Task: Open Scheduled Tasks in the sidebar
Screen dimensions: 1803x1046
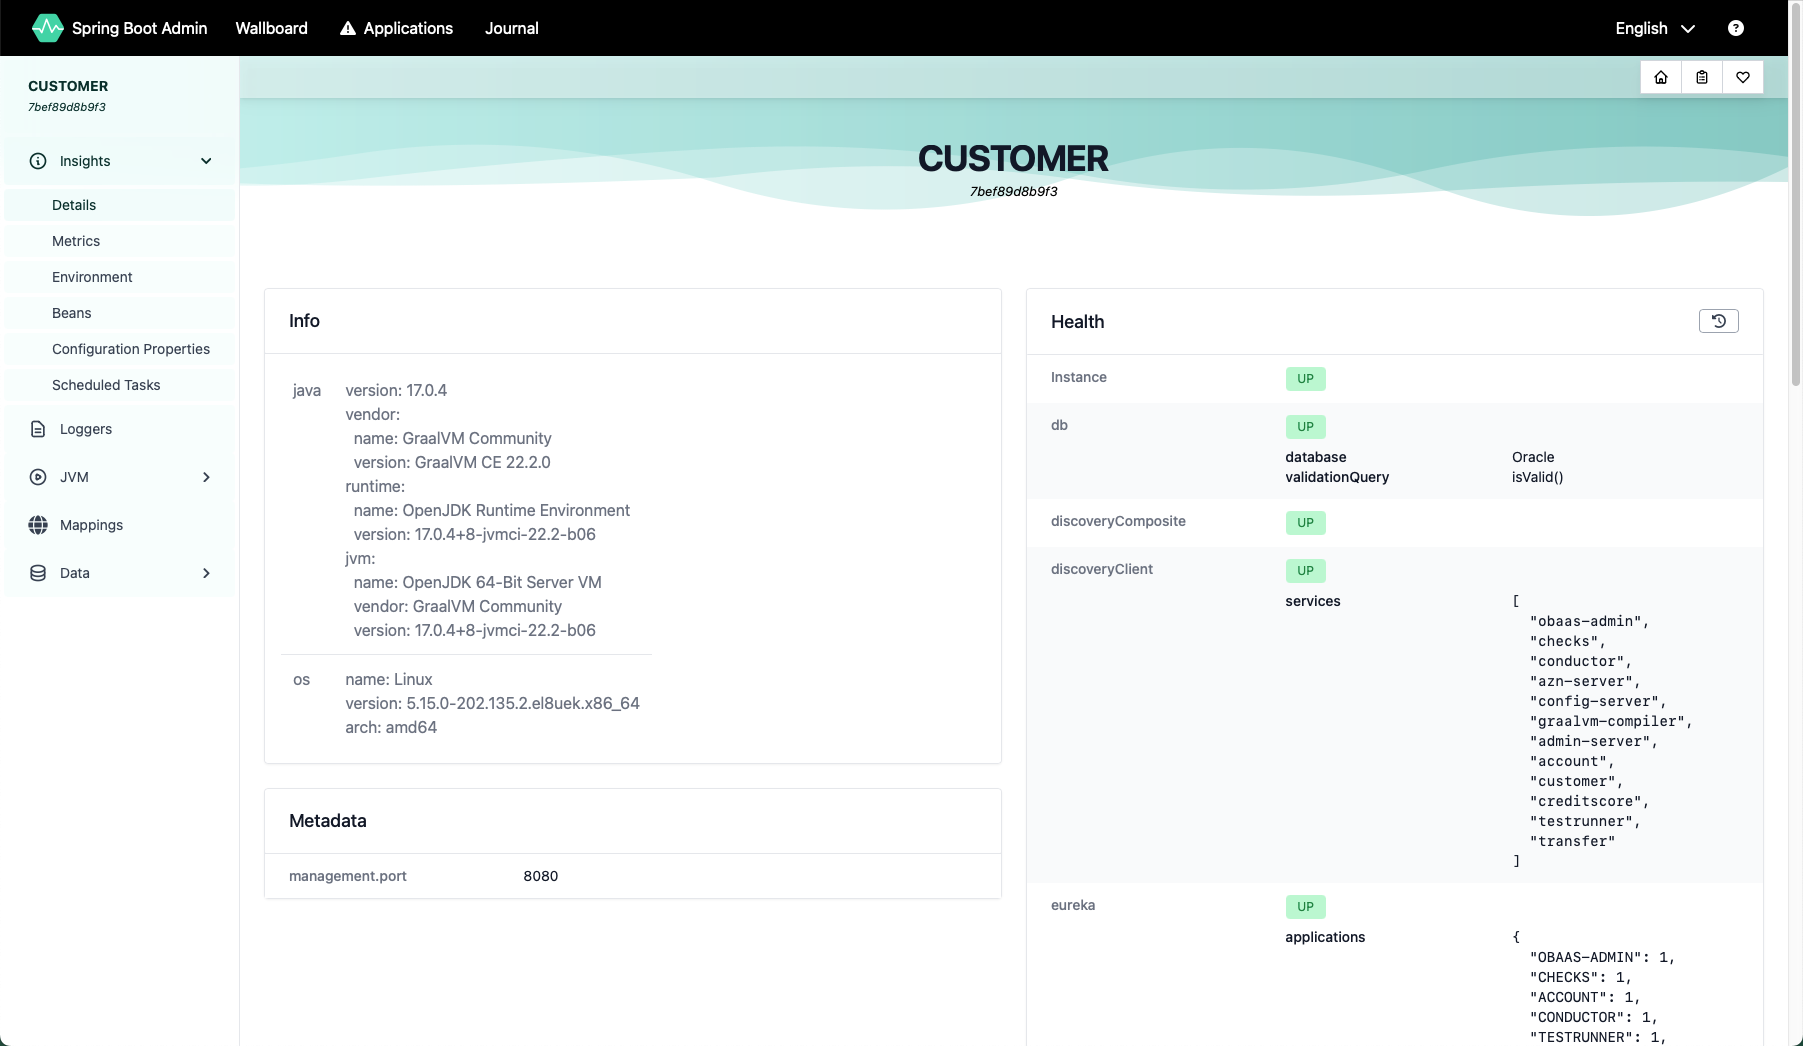Action: (106, 385)
